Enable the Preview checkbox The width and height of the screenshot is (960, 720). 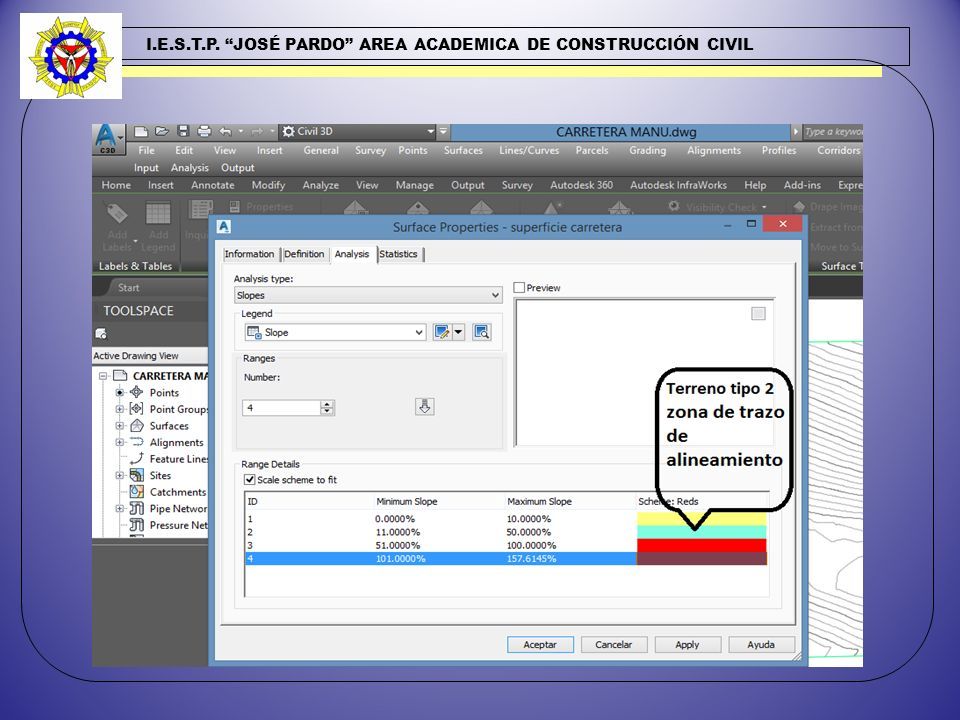tap(519, 287)
